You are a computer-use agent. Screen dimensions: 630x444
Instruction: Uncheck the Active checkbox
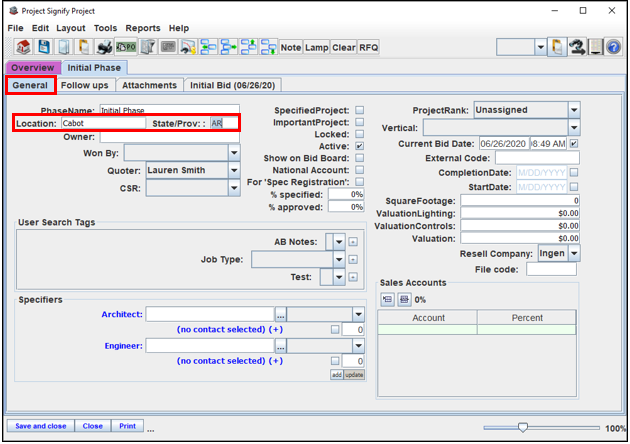click(x=360, y=146)
